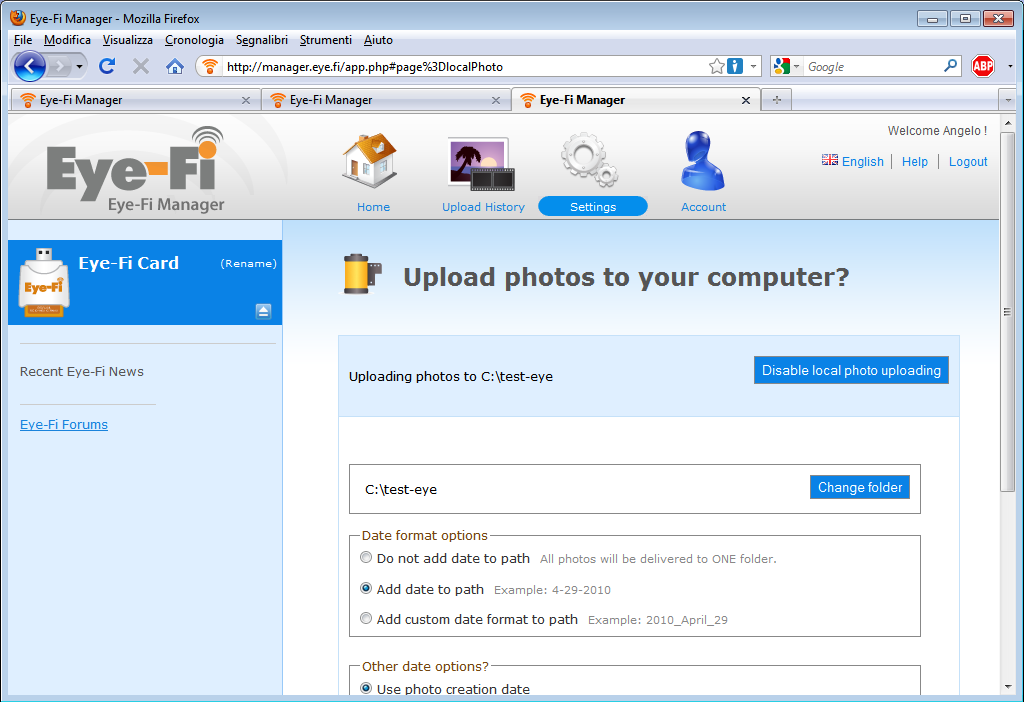Open the Help link
Screen dimensions: 1024x702
click(x=915, y=161)
